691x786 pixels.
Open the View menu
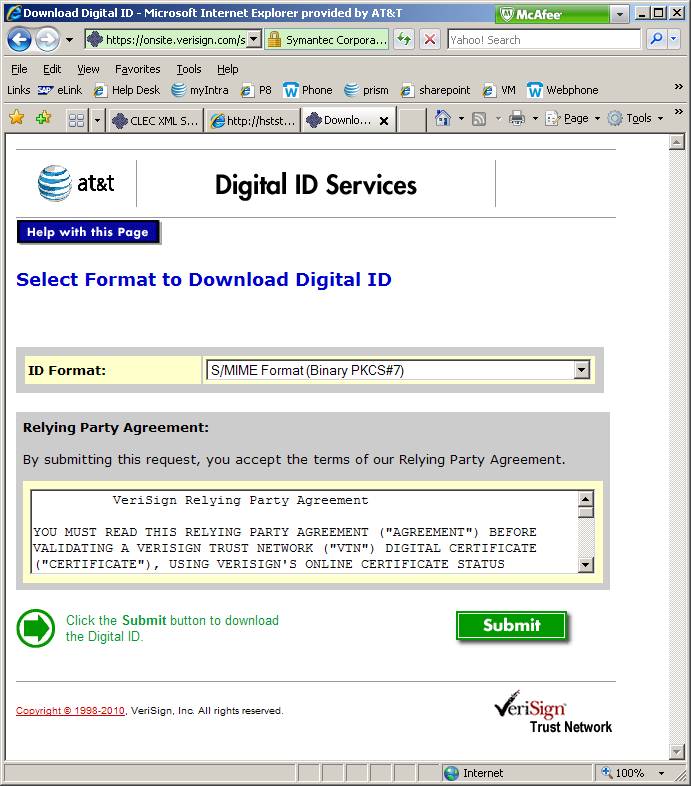[x=88, y=69]
